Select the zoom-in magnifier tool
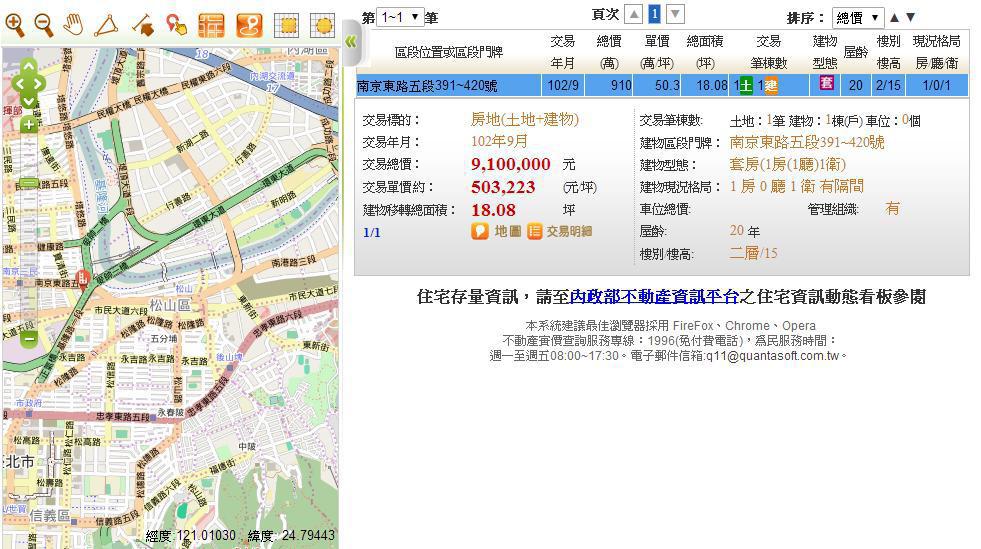Viewport: 981px width, 549px height. [15, 24]
